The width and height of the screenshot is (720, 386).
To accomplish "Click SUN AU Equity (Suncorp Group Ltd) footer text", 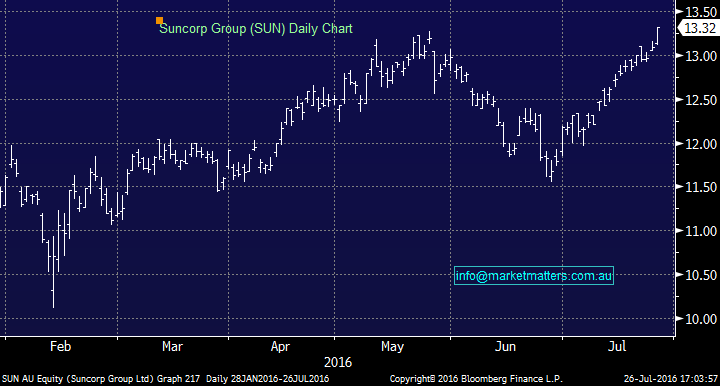I will pyautogui.click(x=78, y=379).
